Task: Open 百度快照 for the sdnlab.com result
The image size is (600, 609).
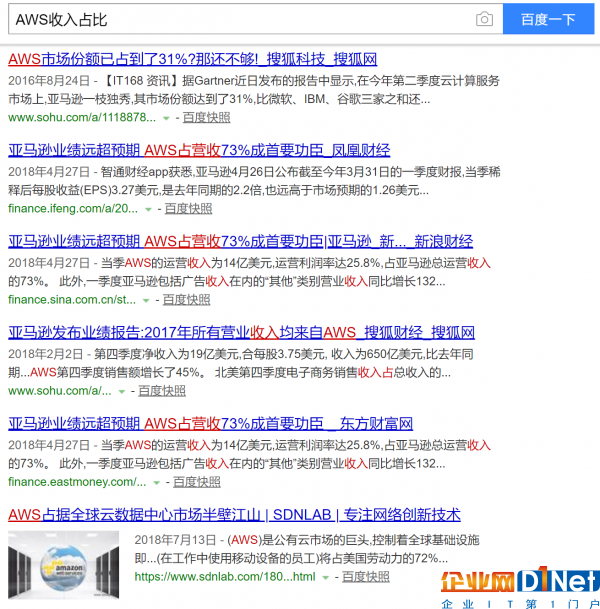Action: click(365, 577)
